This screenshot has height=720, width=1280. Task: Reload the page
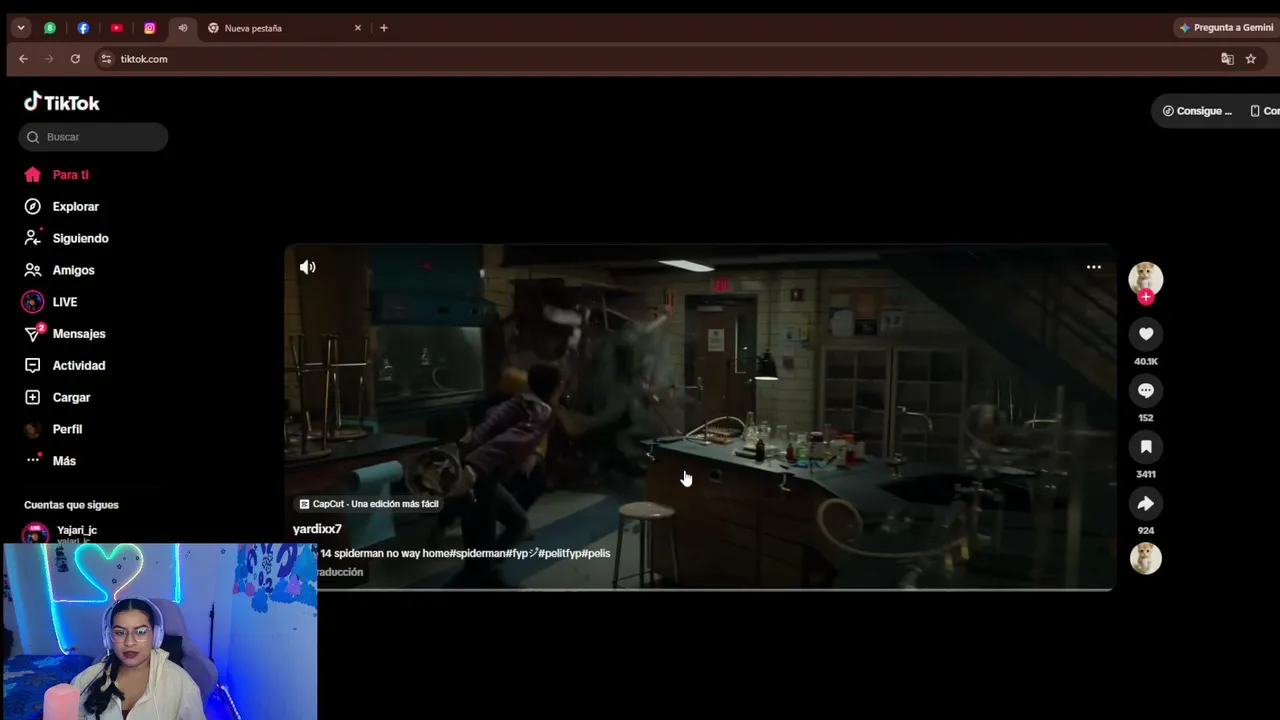75,59
